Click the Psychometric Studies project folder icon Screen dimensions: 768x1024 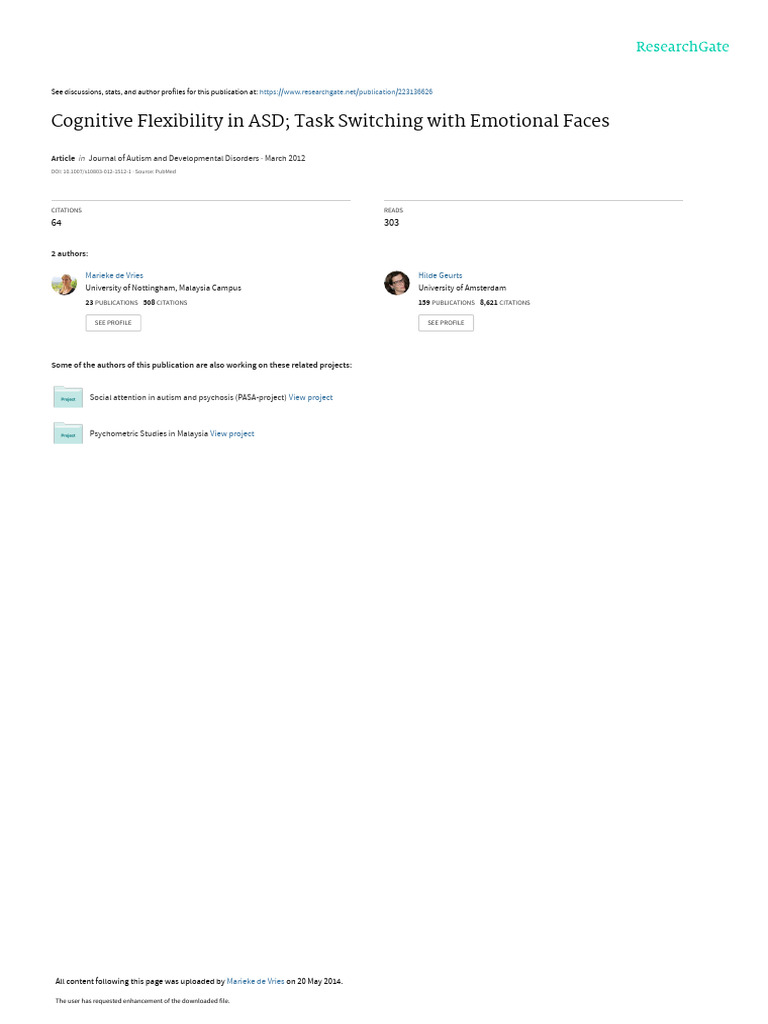tap(68, 433)
